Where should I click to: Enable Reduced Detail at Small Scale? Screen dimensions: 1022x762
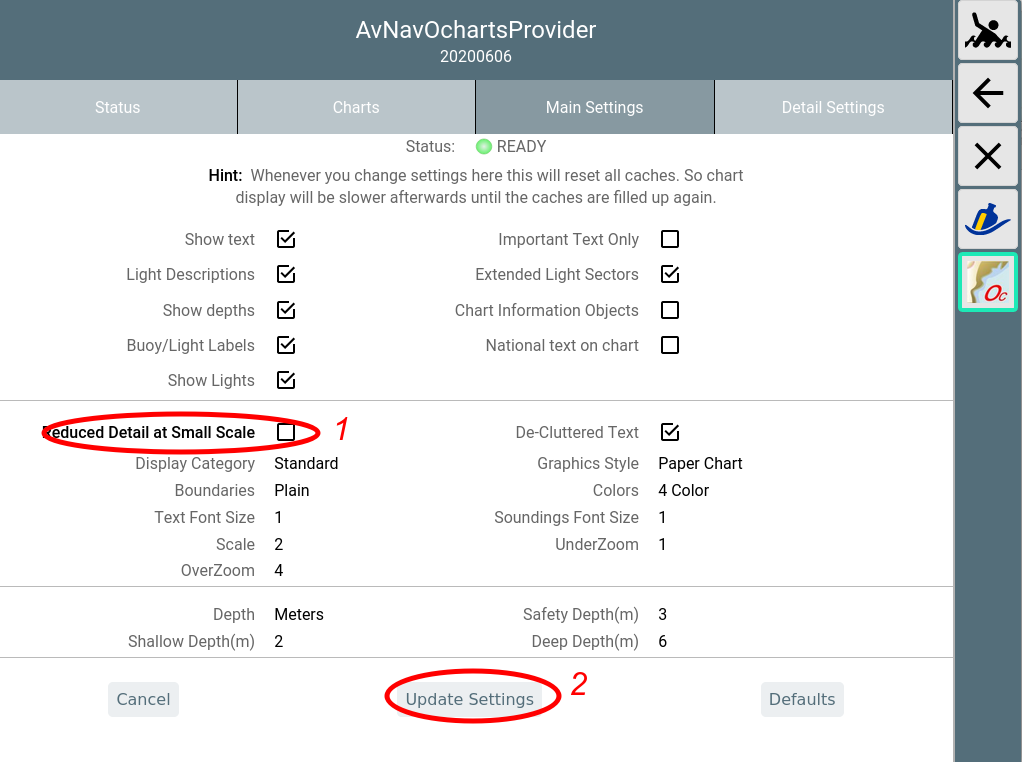click(x=286, y=432)
